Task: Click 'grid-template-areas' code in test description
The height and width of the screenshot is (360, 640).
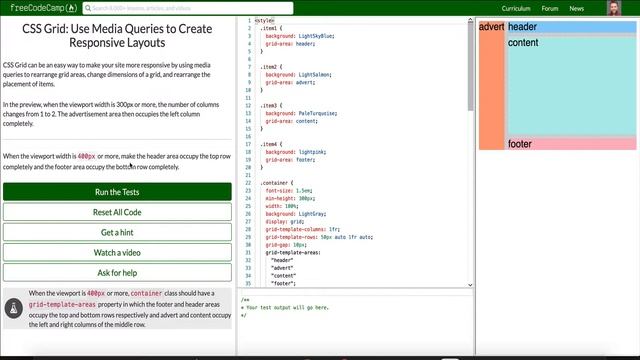Action: 62,305
